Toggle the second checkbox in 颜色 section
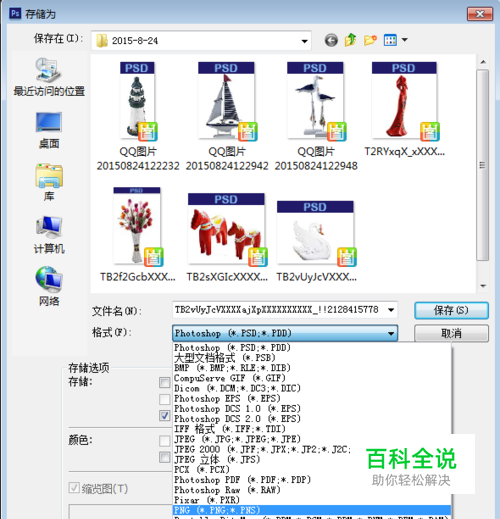 click(164, 457)
